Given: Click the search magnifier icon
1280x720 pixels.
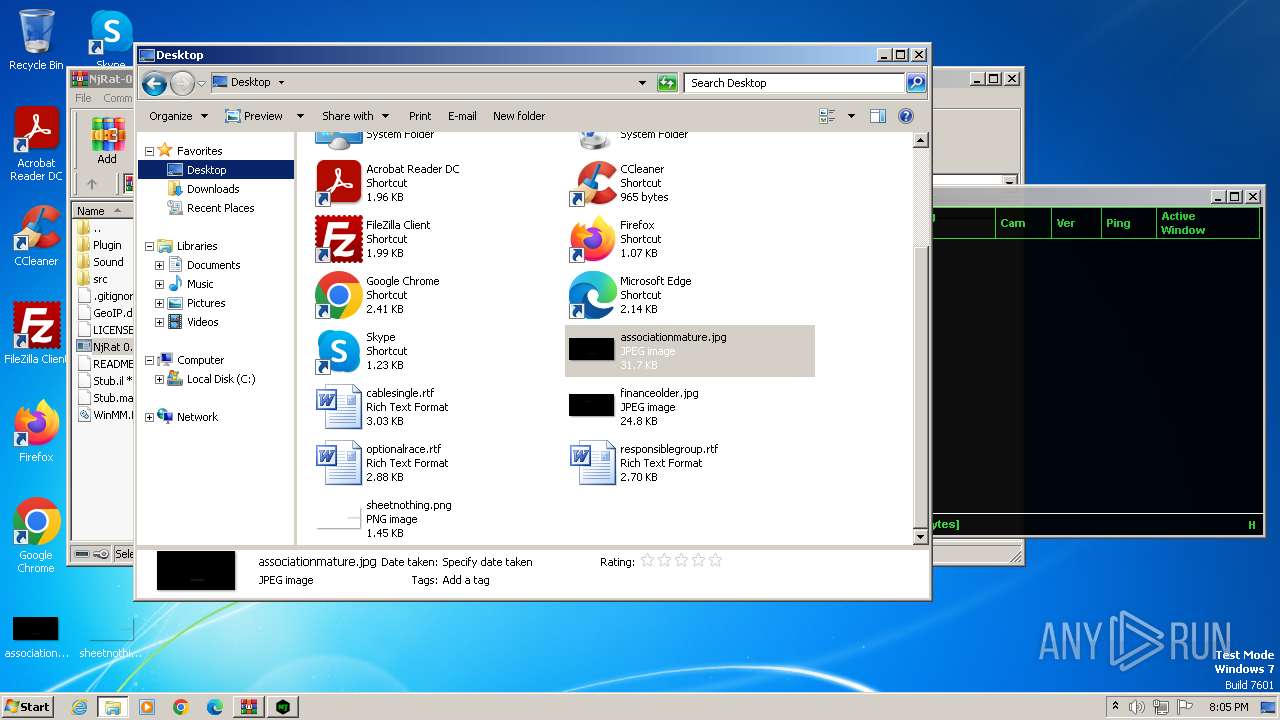Looking at the screenshot, I should (915, 83).
